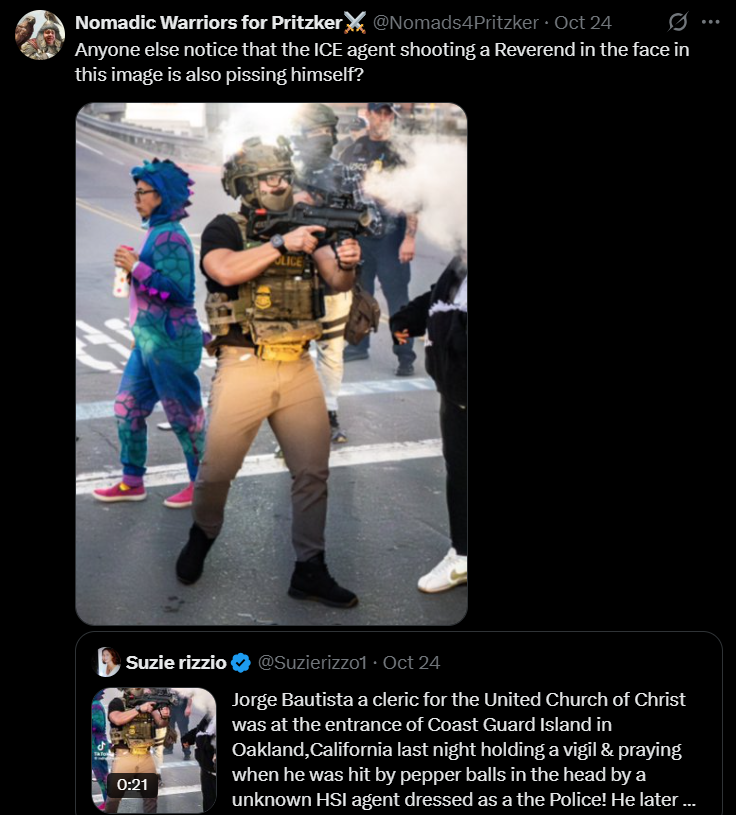Open the Grok explain-post icon
The image size is (736, 815).
click(678, 22)
